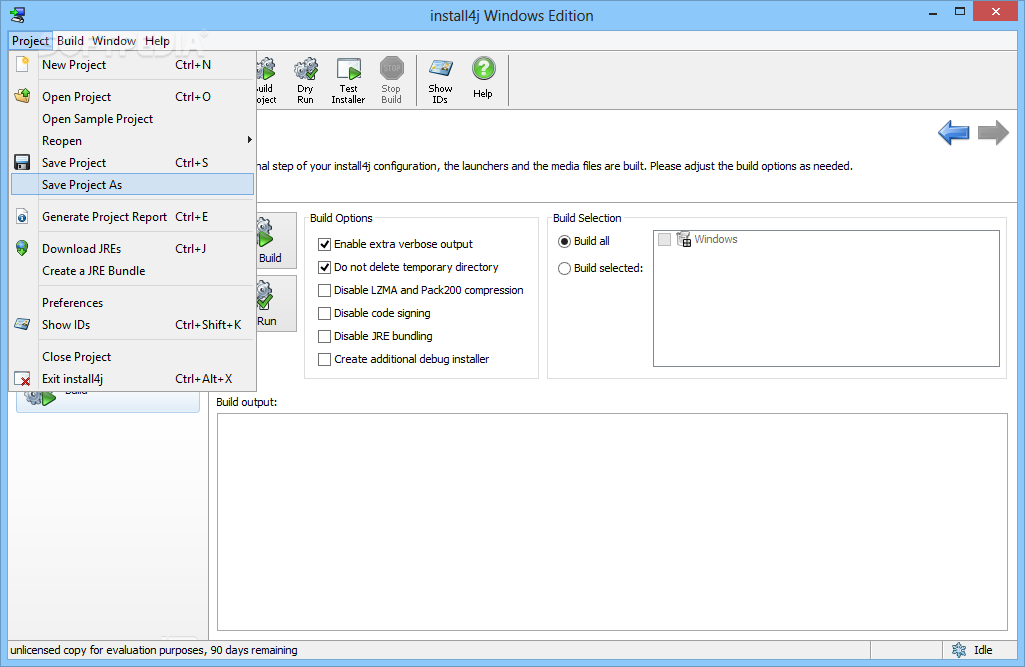
Task: Choose Open Project menu entry
Action: pos(133,97)
